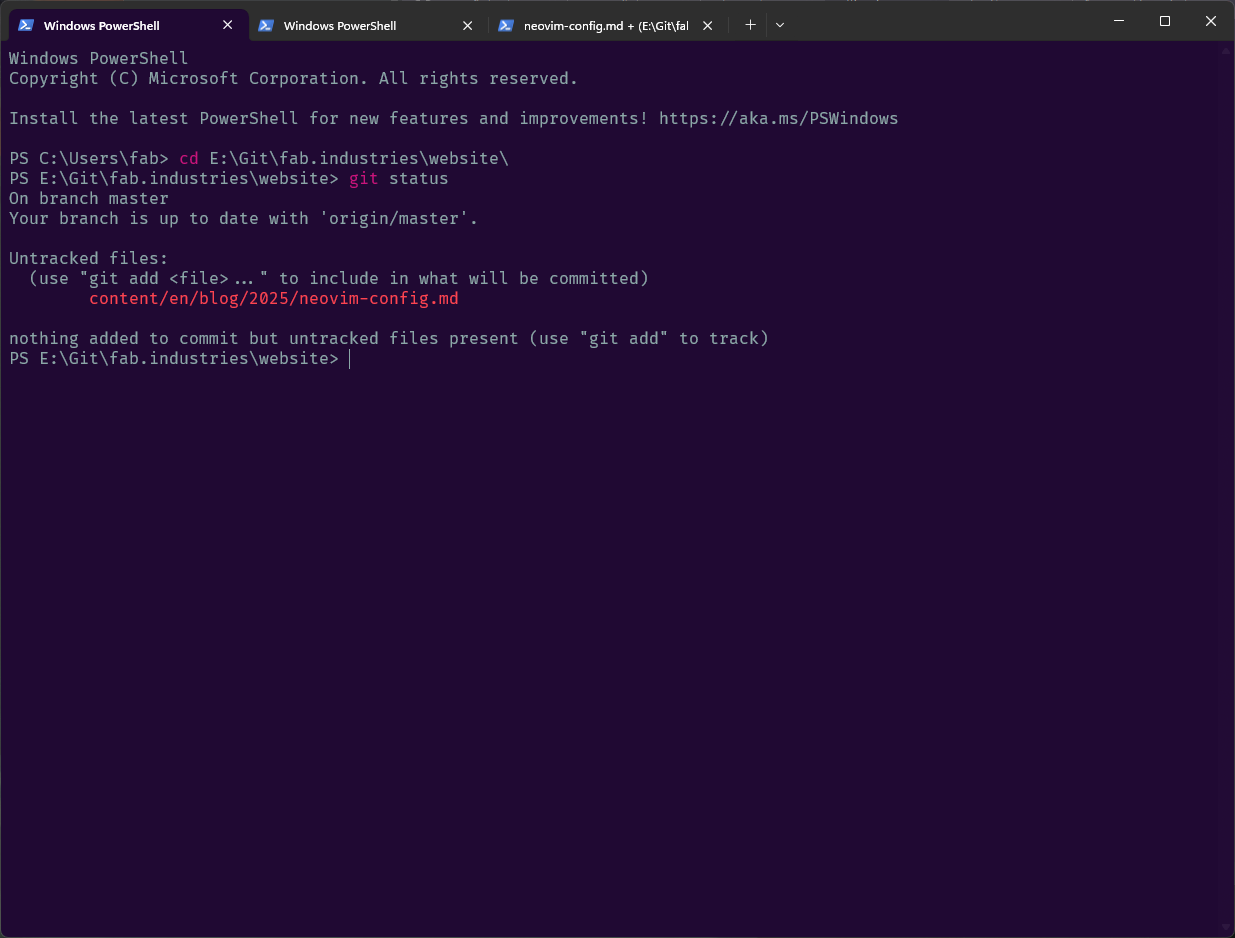Click the PowerShell icon on second tab
This screenshot has height=938, width=1235.
(266, 25)
